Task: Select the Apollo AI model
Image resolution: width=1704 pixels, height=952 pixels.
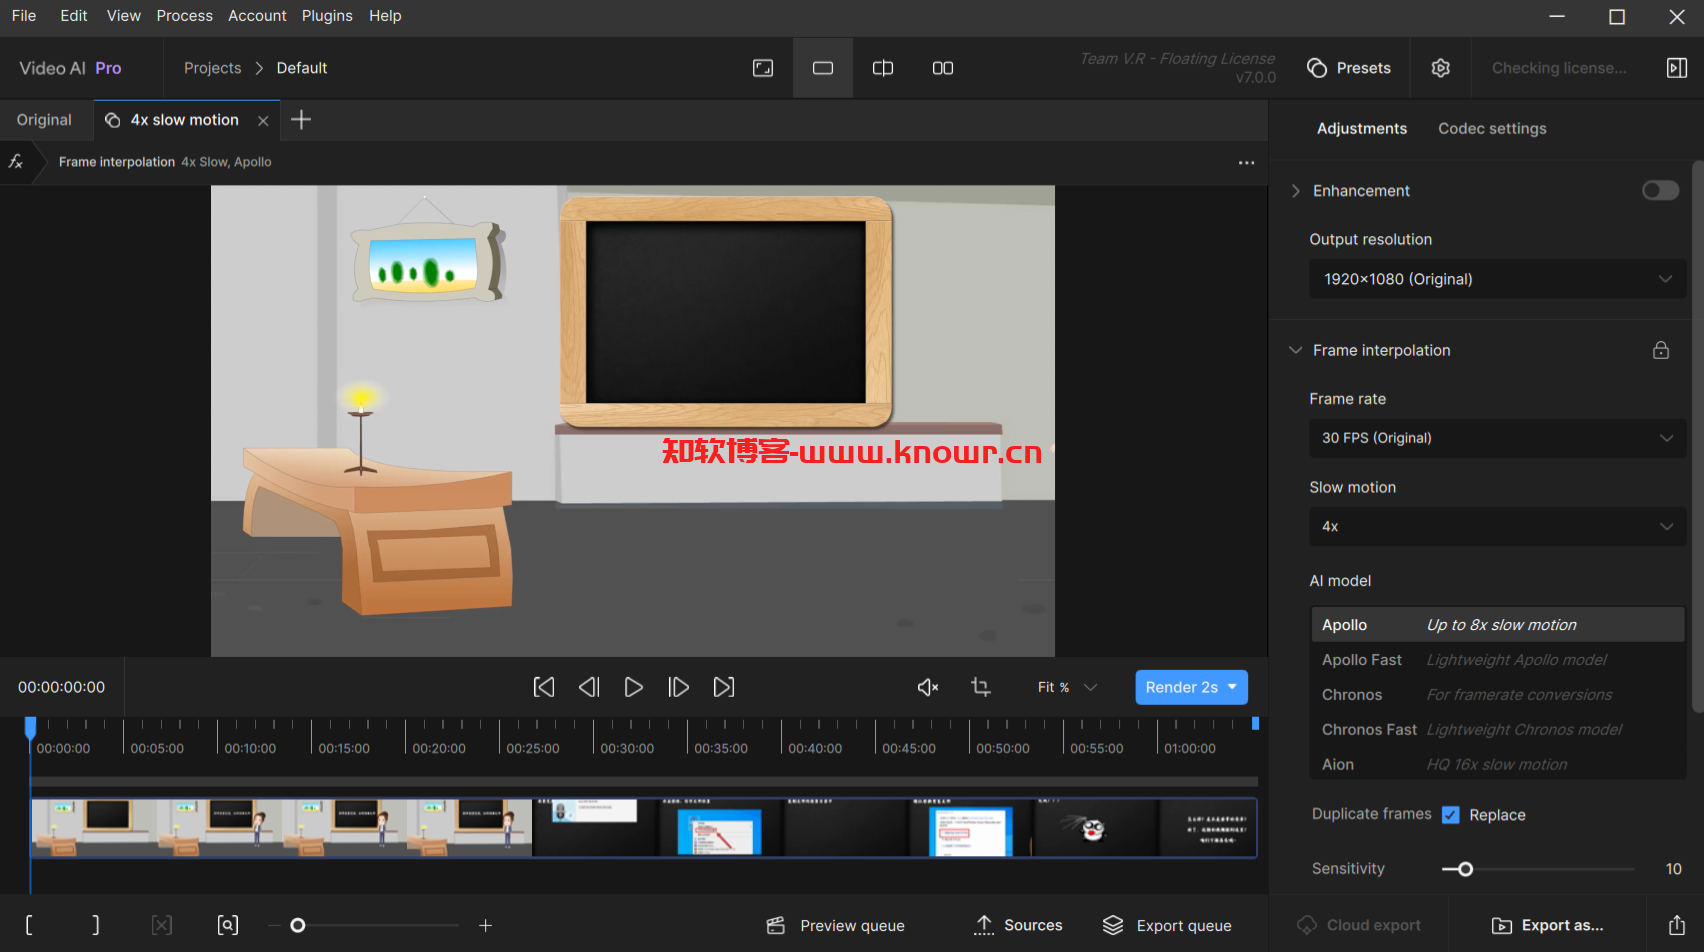Action: pyautogui.click(x=1497, y=625)
